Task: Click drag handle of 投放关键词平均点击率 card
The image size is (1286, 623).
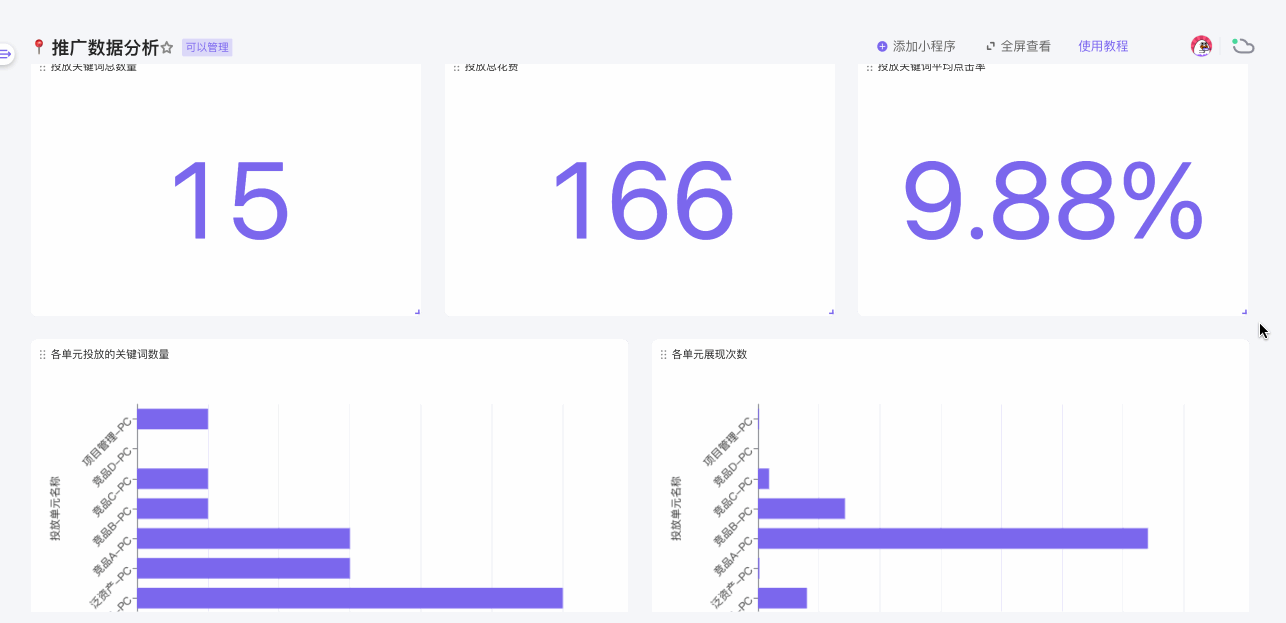Action: click(869, 68)
